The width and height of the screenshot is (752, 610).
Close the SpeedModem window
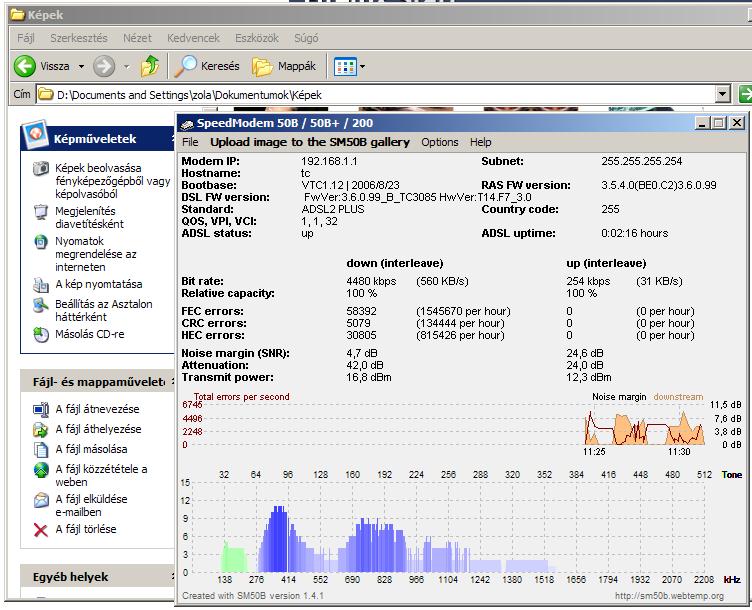737,123
